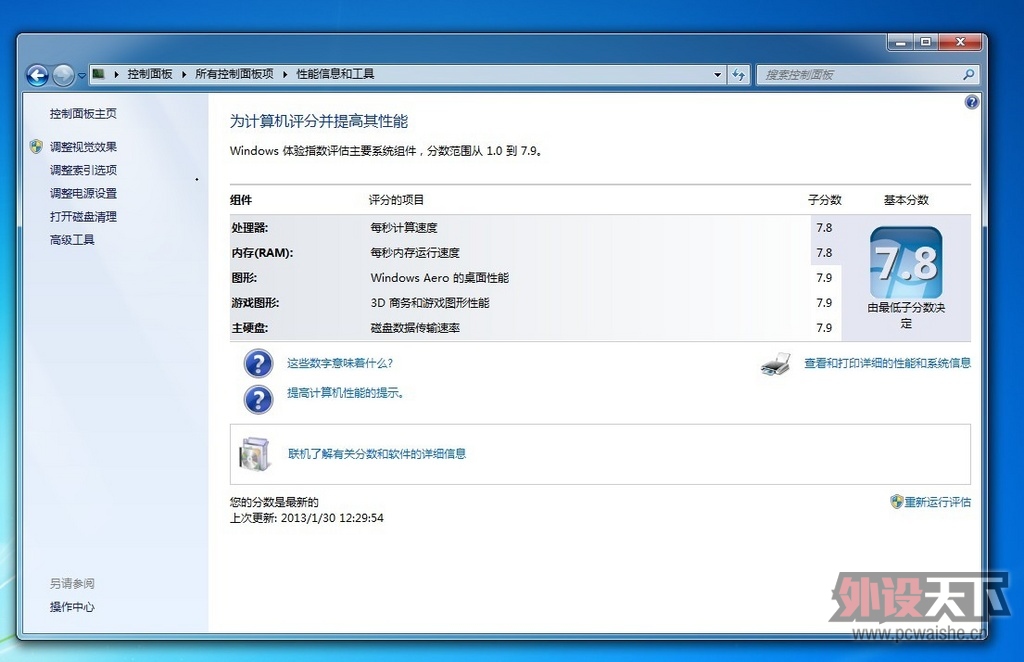Select the 控制面板 breadcrumb
The height and width of the screenshot is (662, 1024).
coord(150,74)
